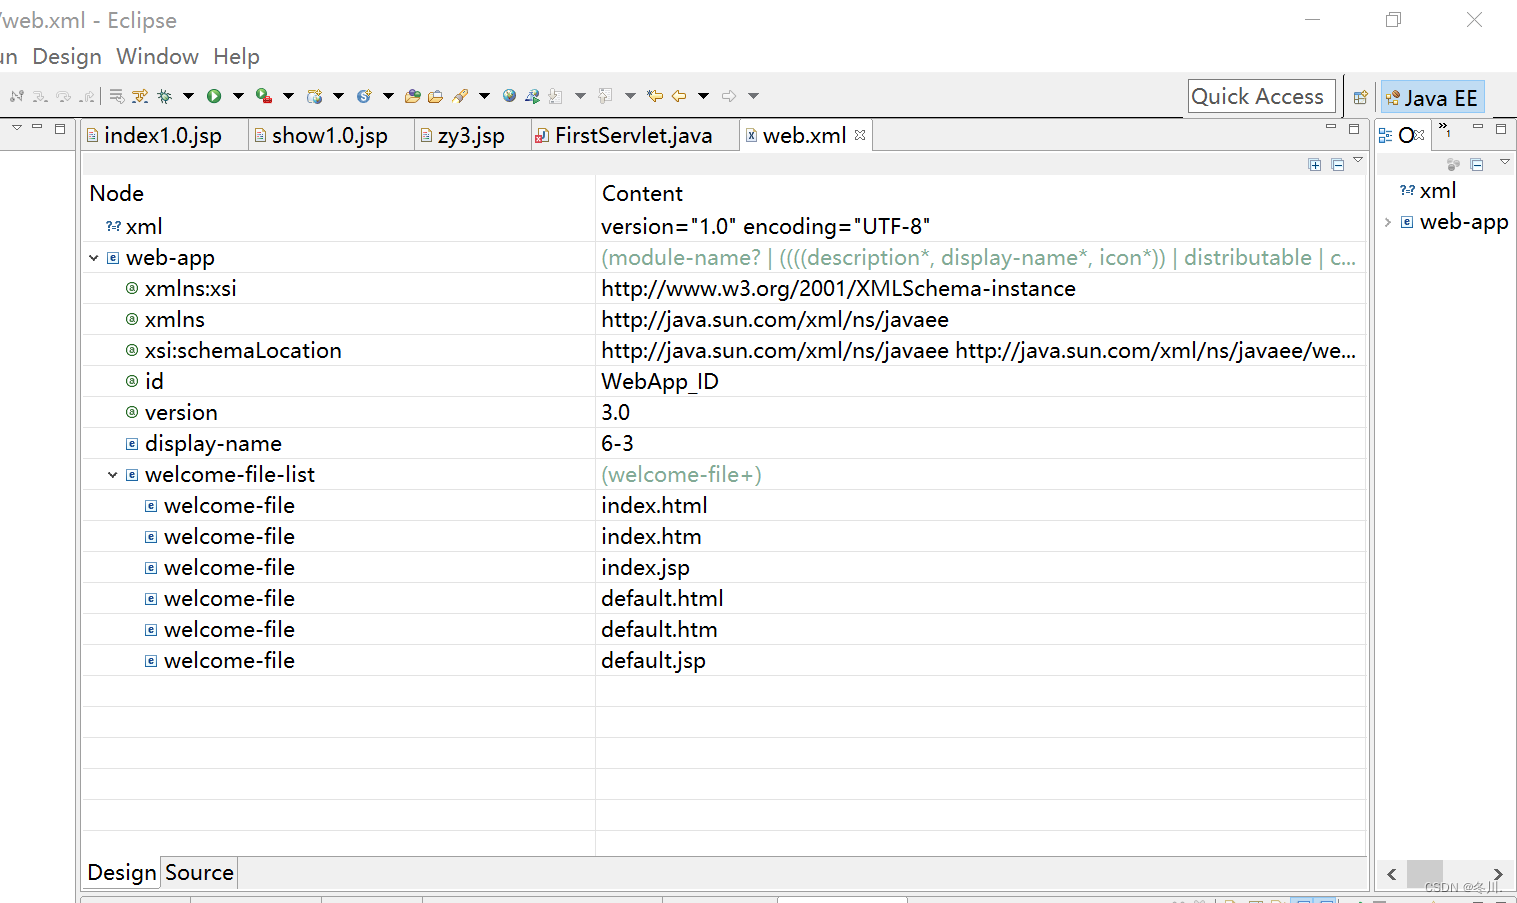The height and width of the screenshot is (903, 1517).
Task: Select the version attribute row
Action: pyautogui.click(x=724, y=412)
